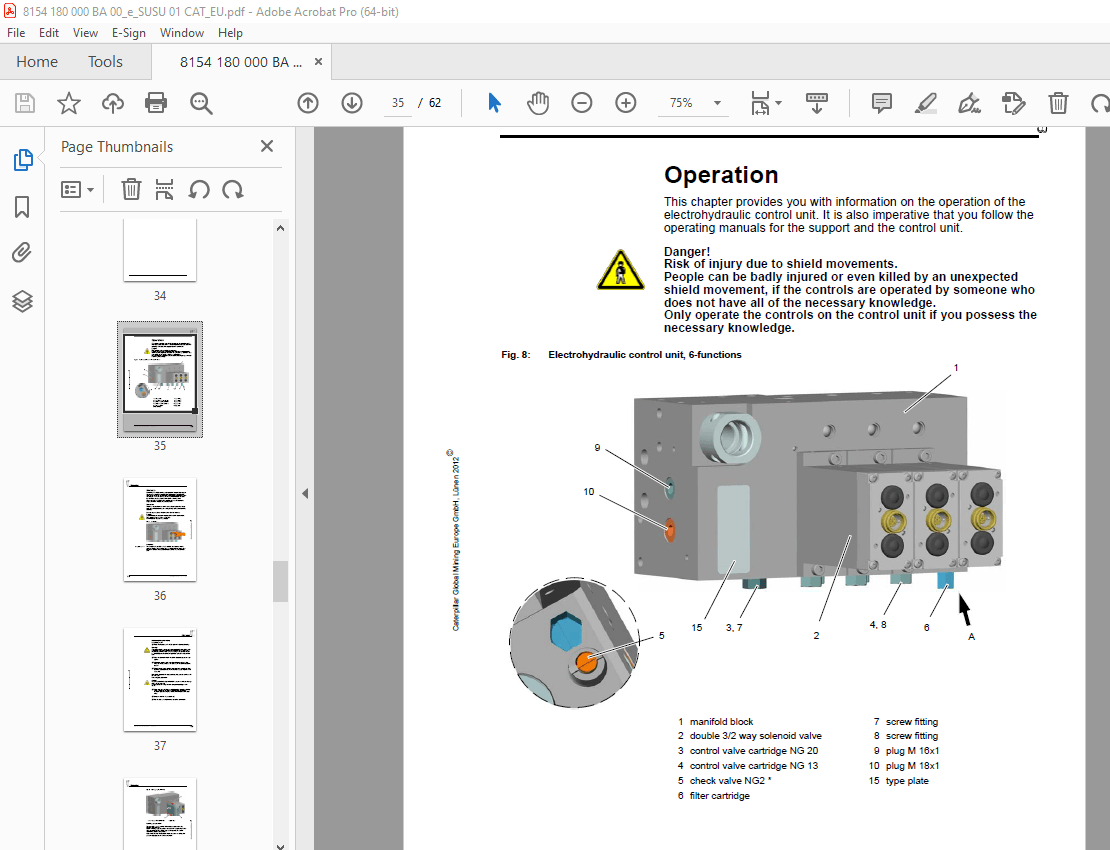Viewport: 1110px width, 850px height.
Task: Open the View menu
Action: pyautogui.click(x=85, y=33)
